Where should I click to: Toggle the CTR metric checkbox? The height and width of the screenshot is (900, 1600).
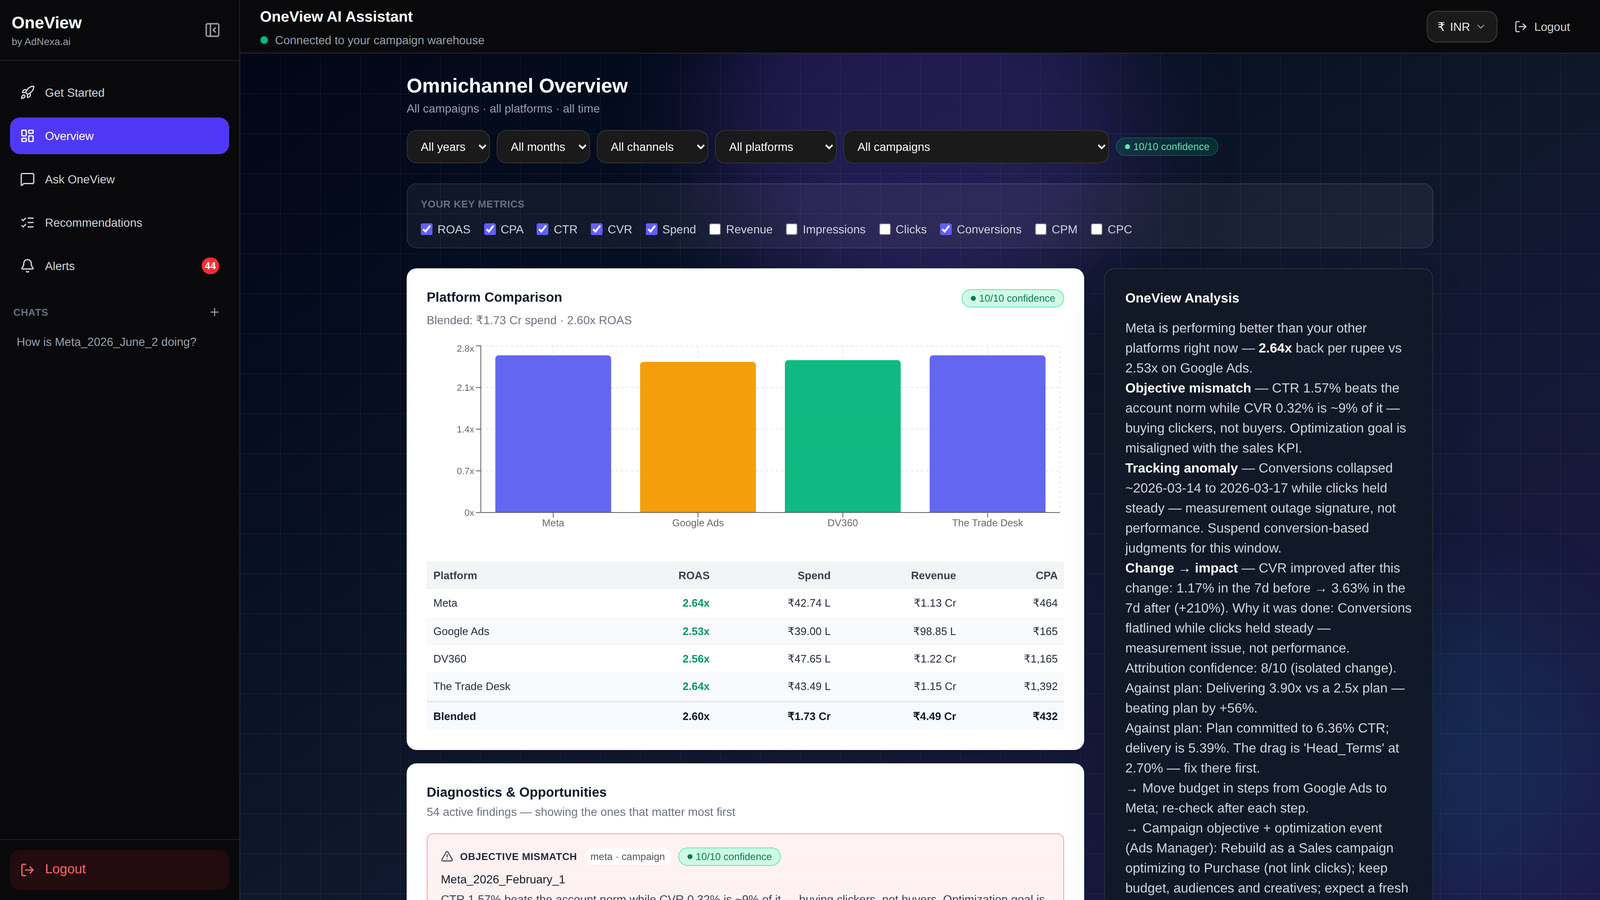tap(543, 229)
